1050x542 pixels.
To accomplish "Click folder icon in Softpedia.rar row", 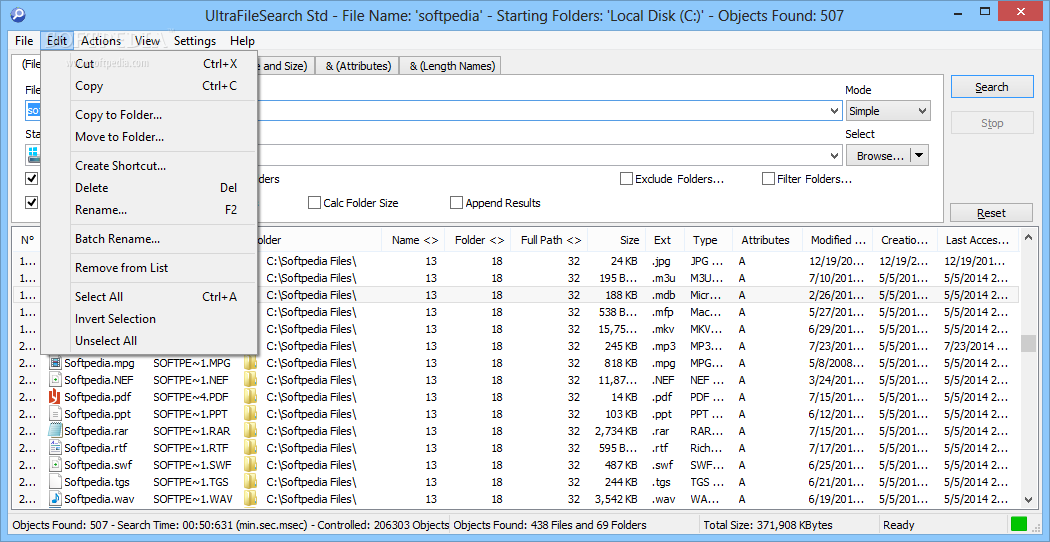I will 250,431.
